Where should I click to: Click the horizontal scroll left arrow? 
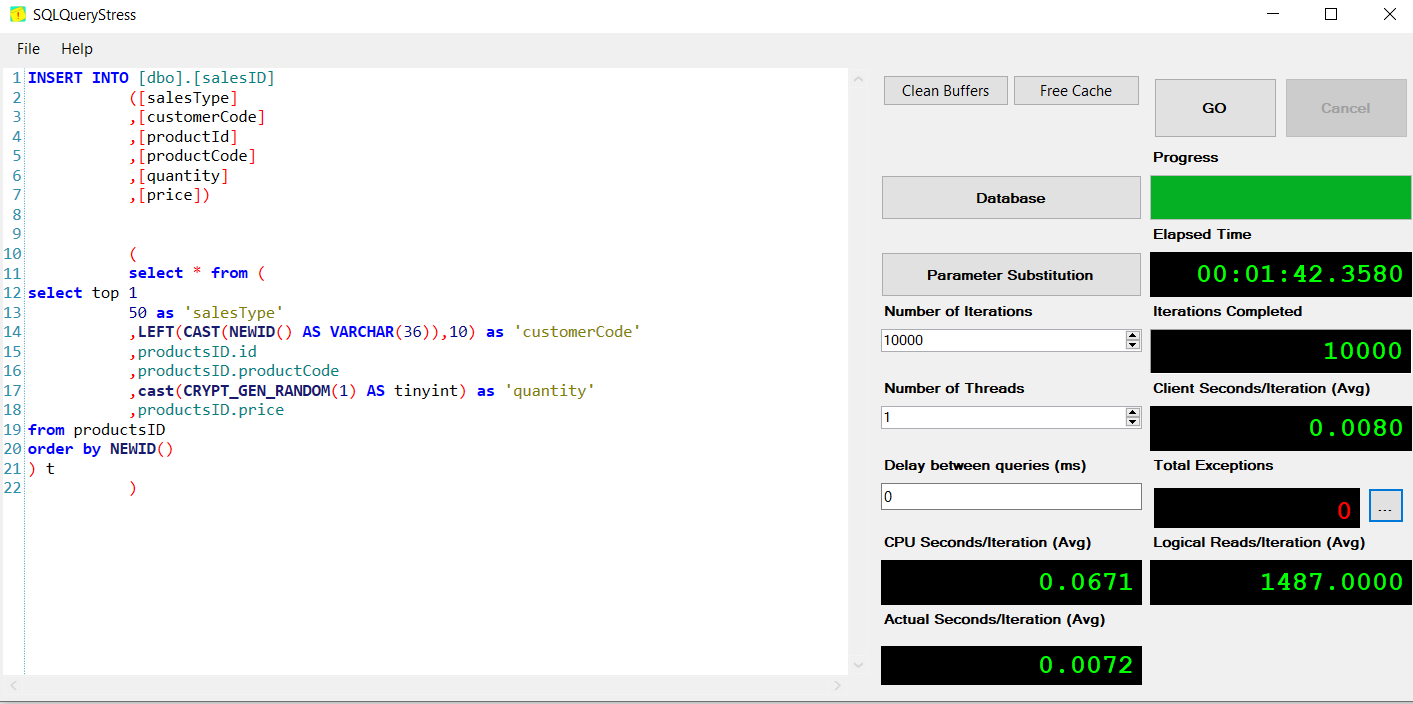tap(13, 685)
